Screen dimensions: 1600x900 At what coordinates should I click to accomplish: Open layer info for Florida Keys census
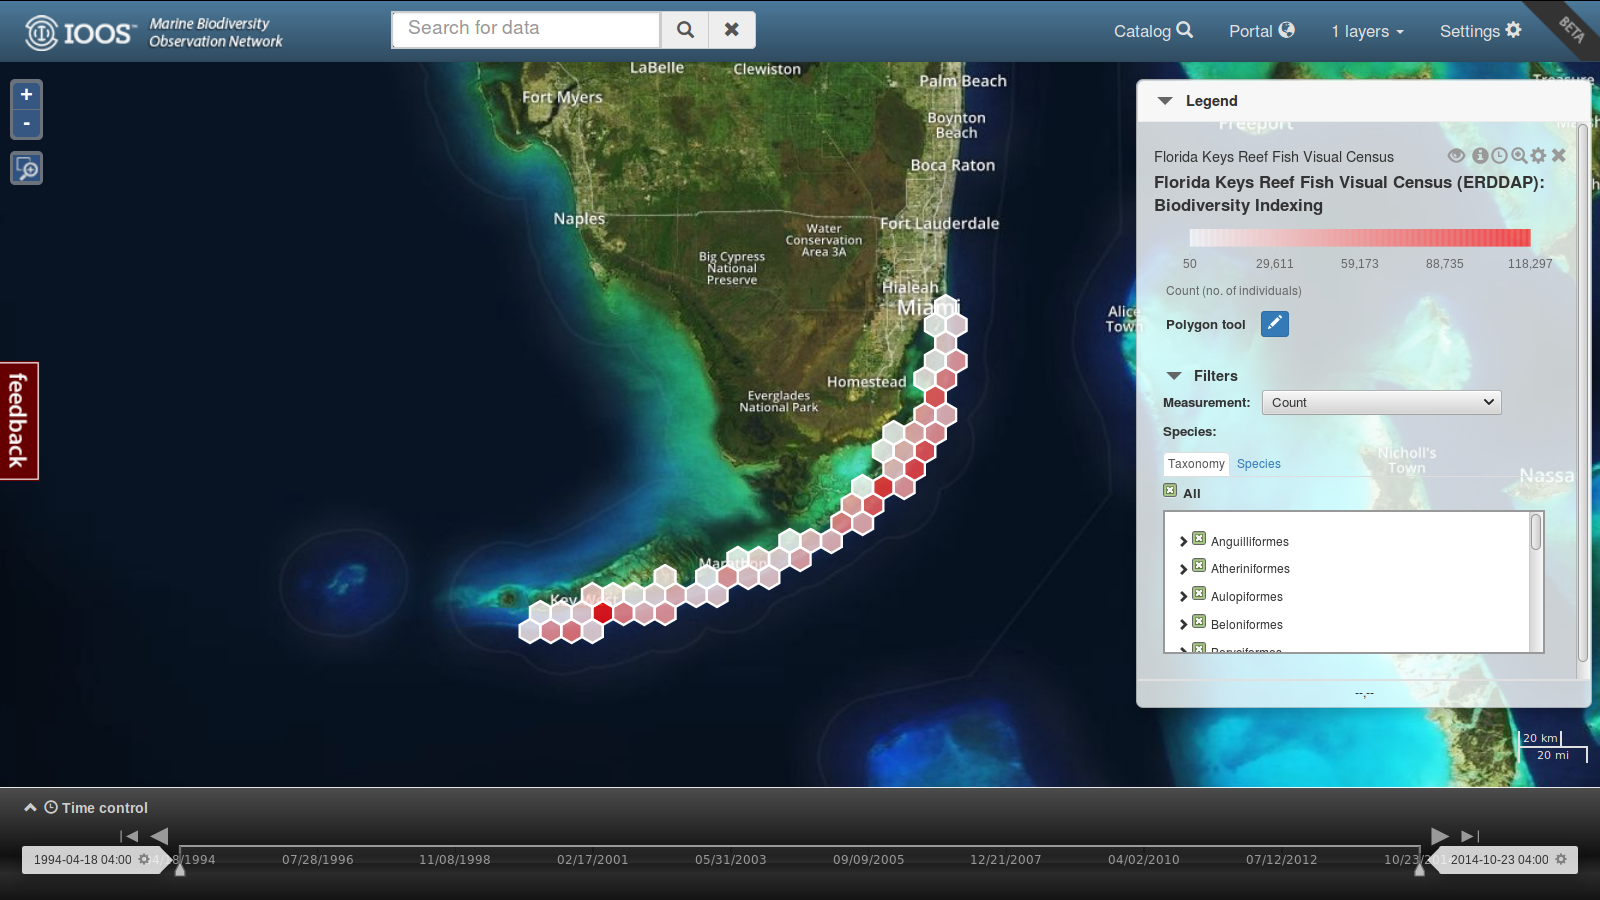point(1480,156)
